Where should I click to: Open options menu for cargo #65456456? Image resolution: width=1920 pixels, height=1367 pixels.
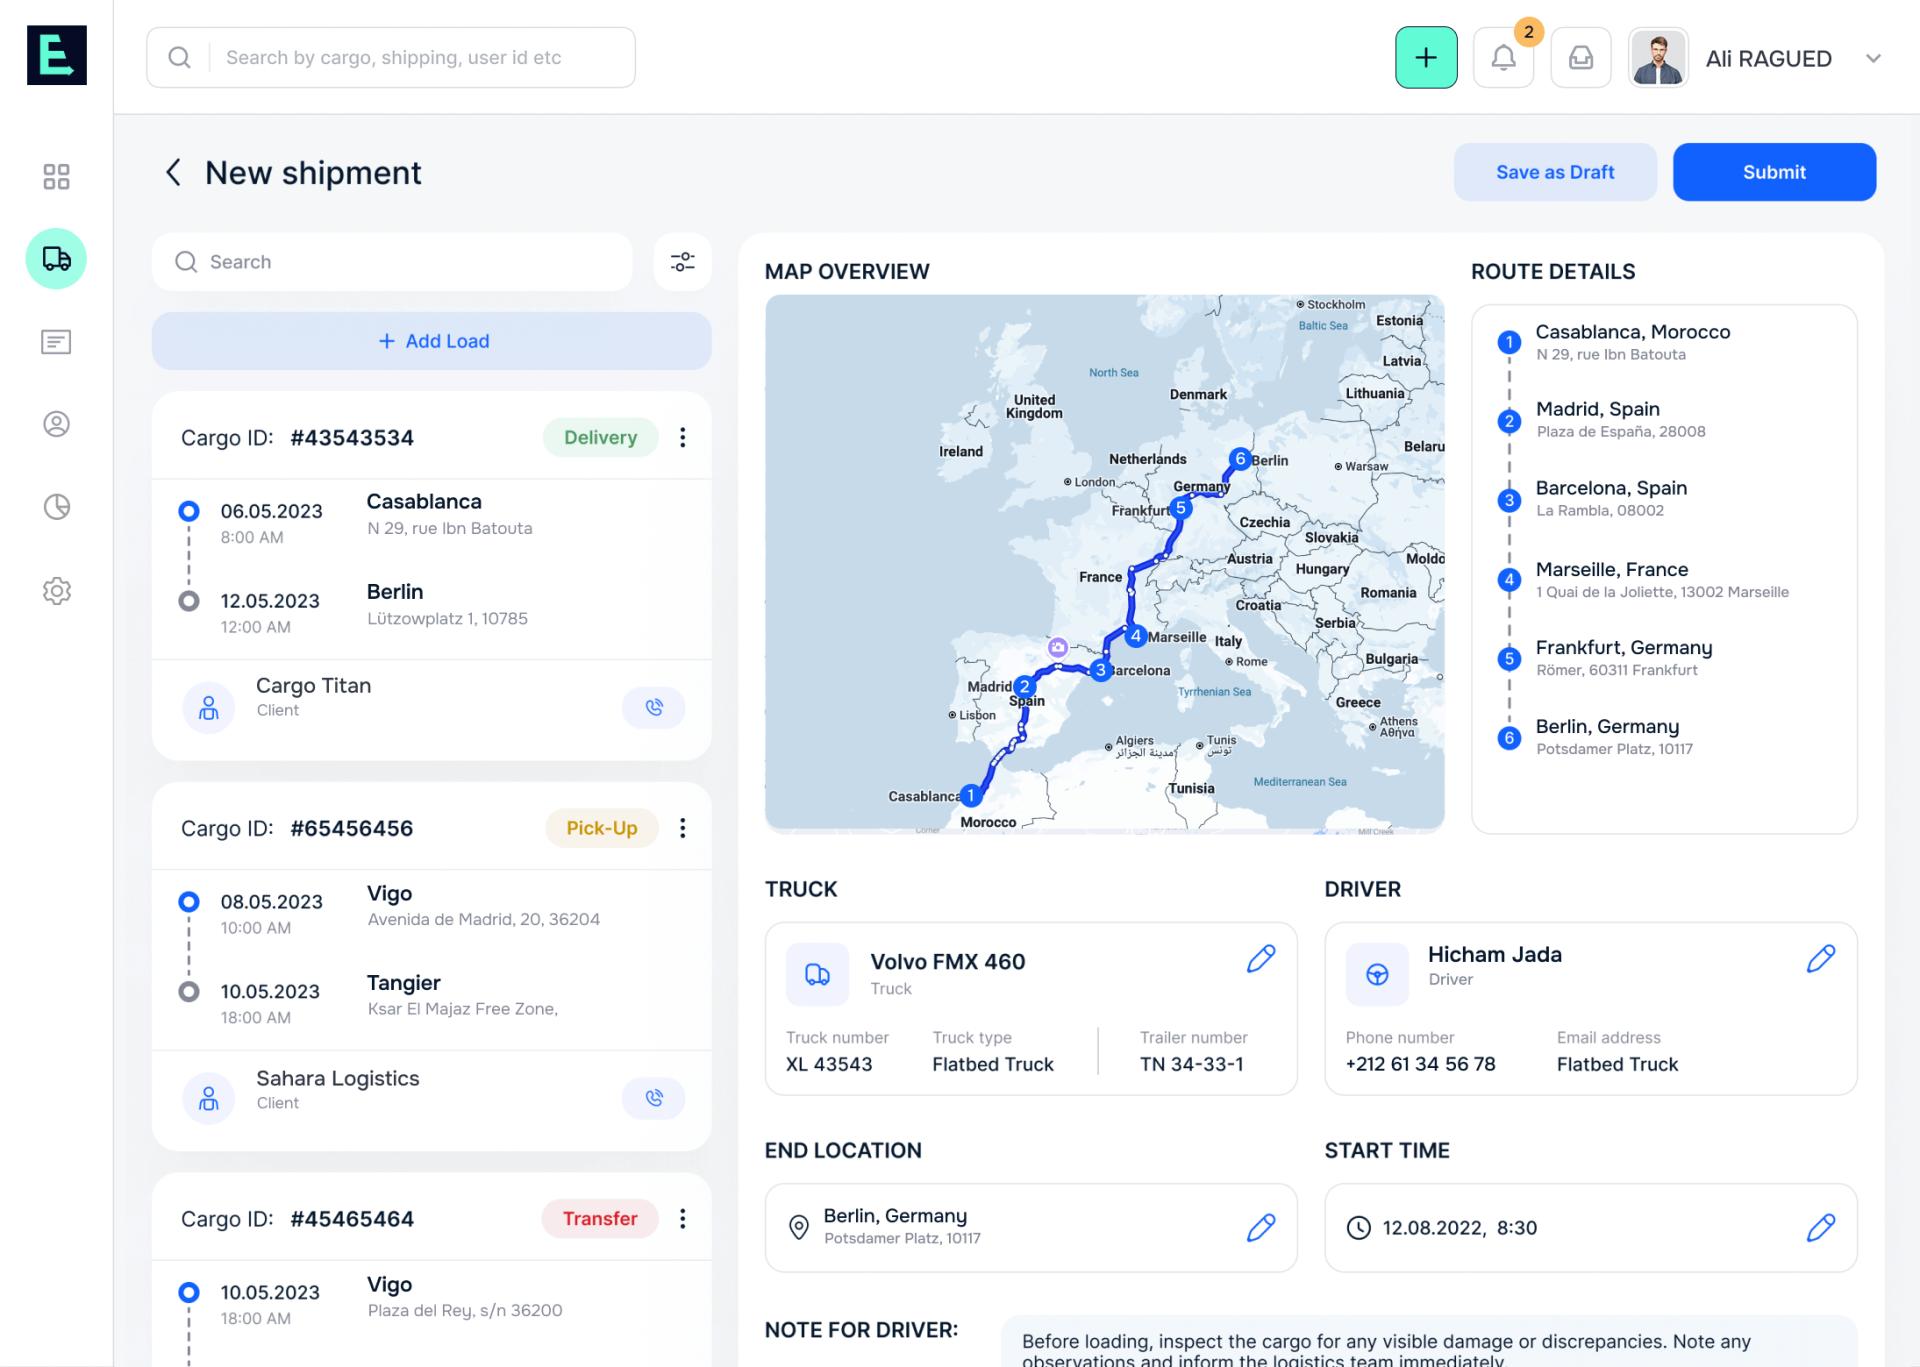point(682,828)
